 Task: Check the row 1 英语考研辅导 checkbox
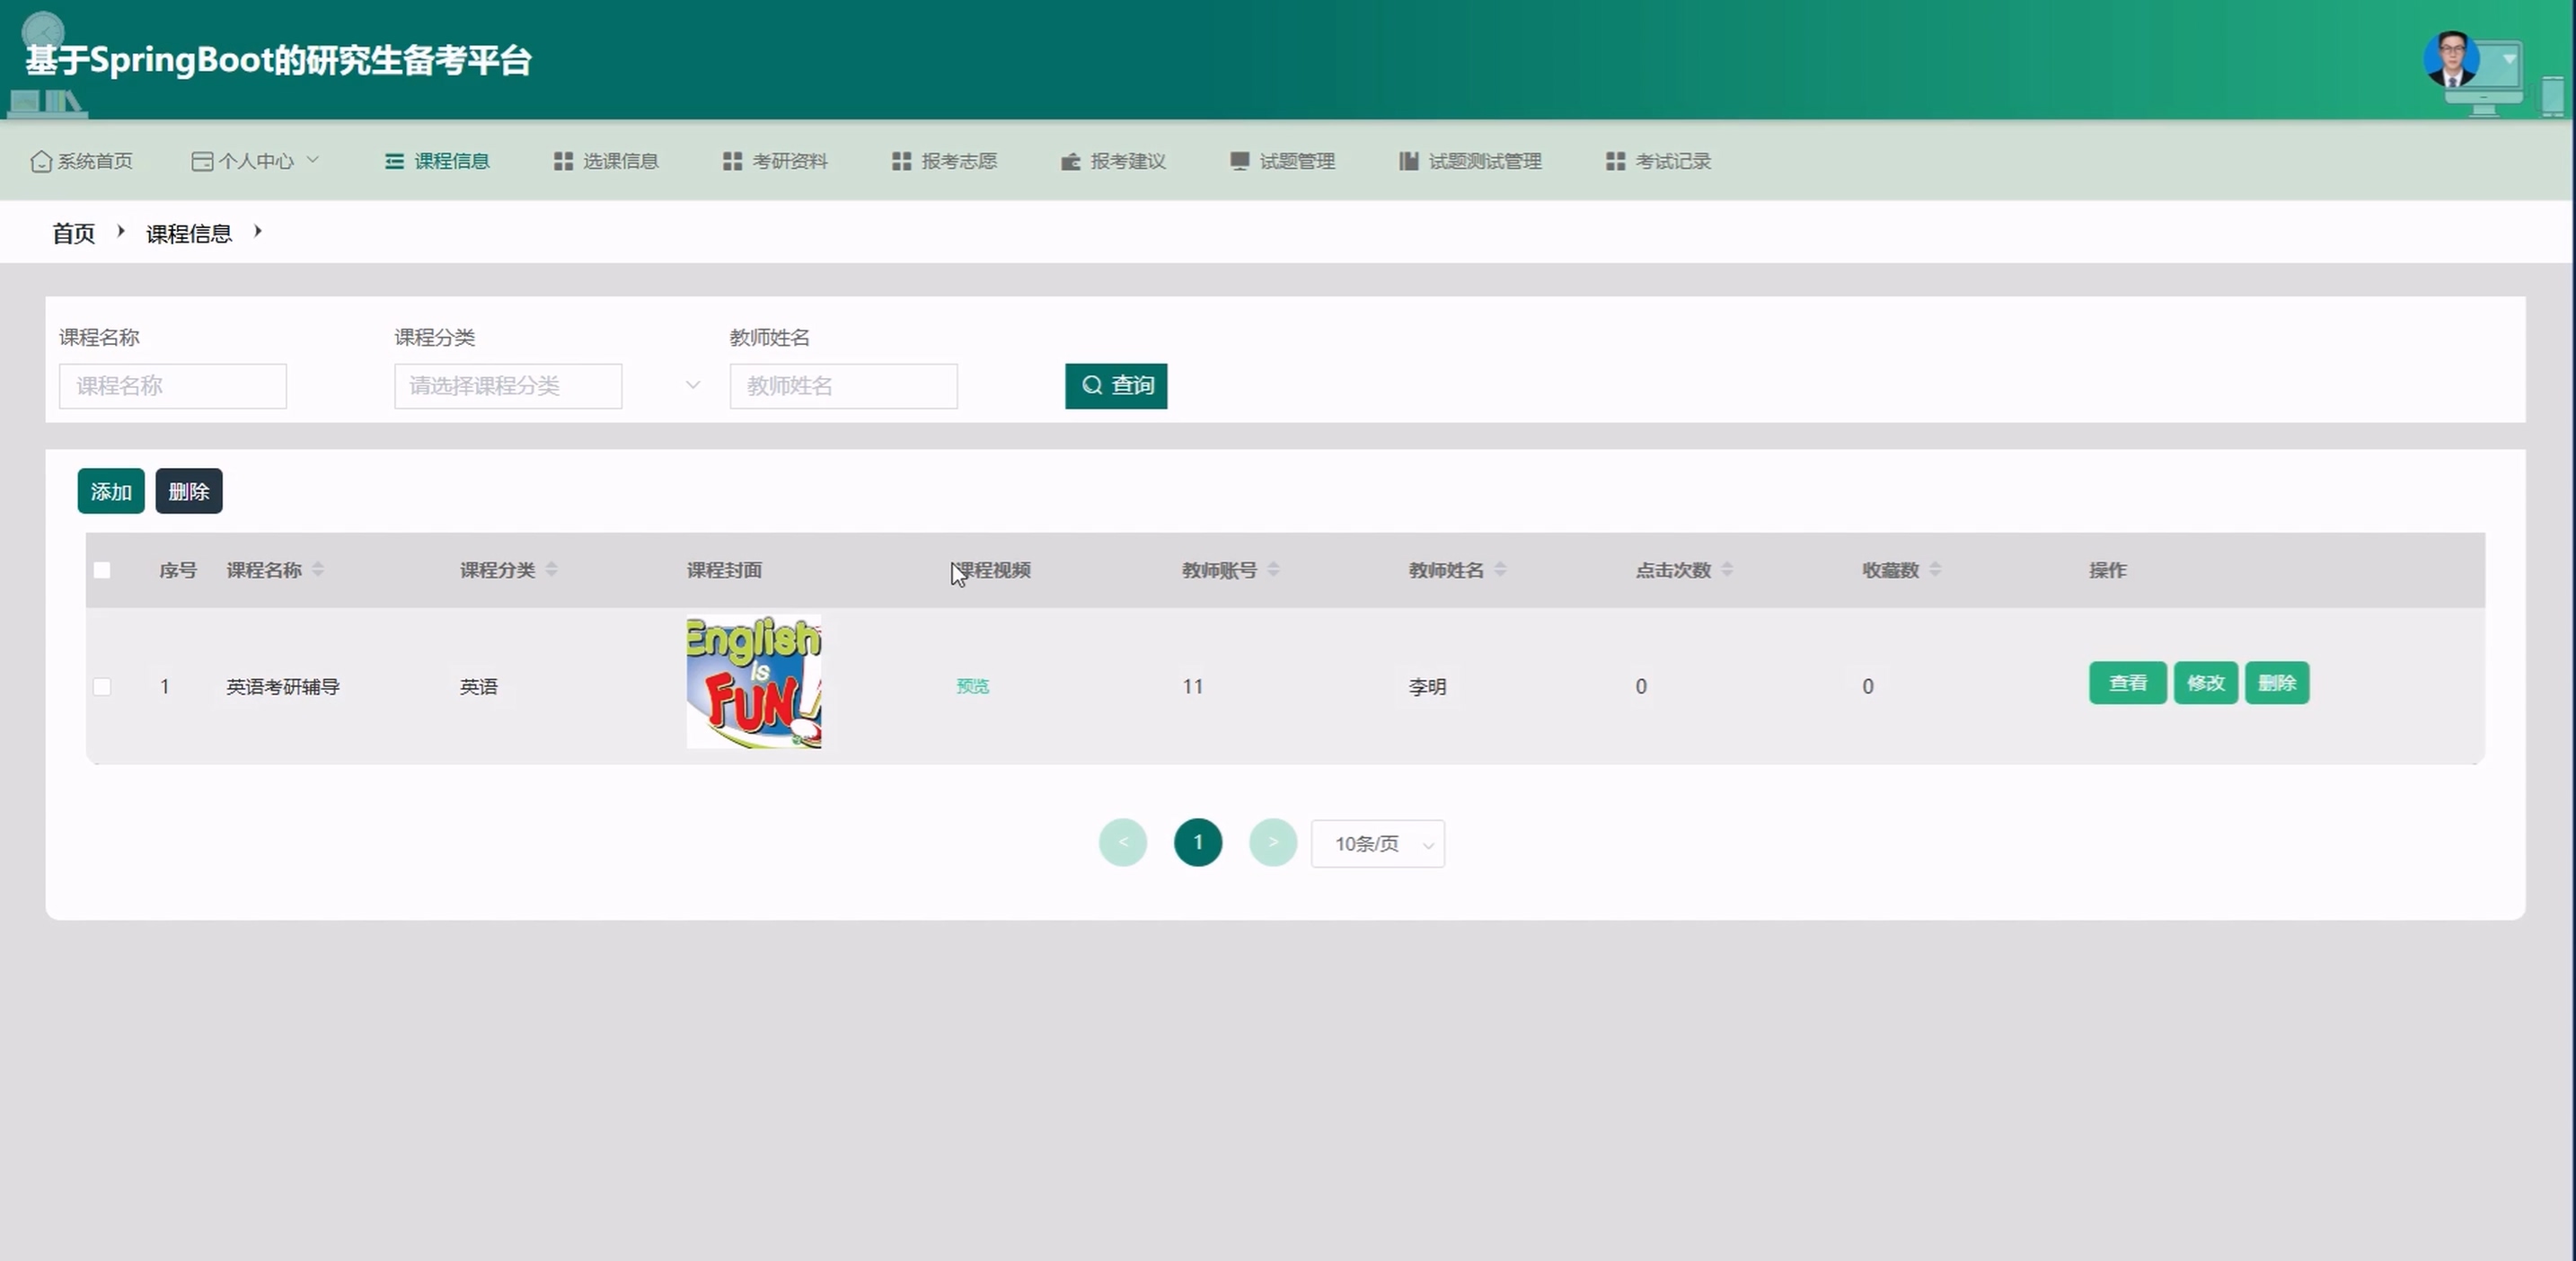tap(102, 687)
